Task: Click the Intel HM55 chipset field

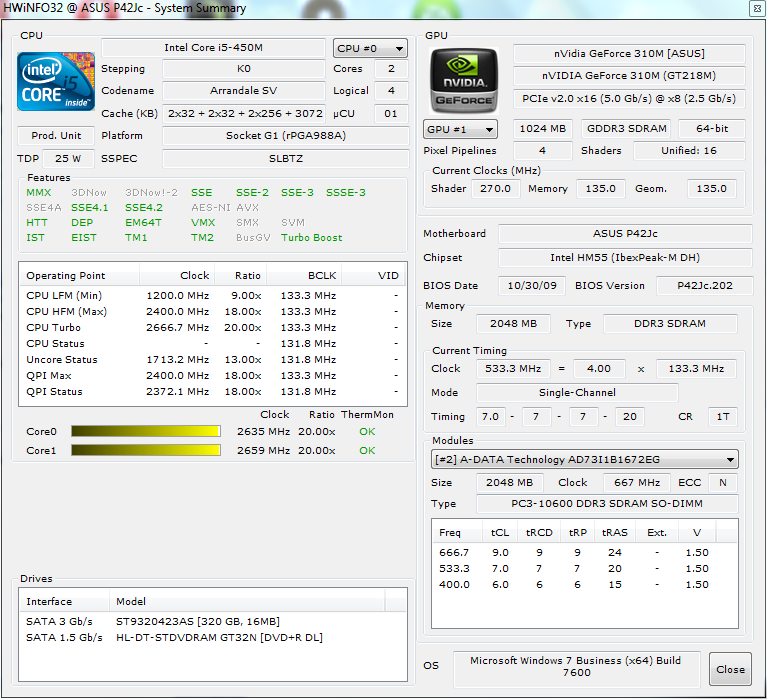Action: (x=625, y=258)
